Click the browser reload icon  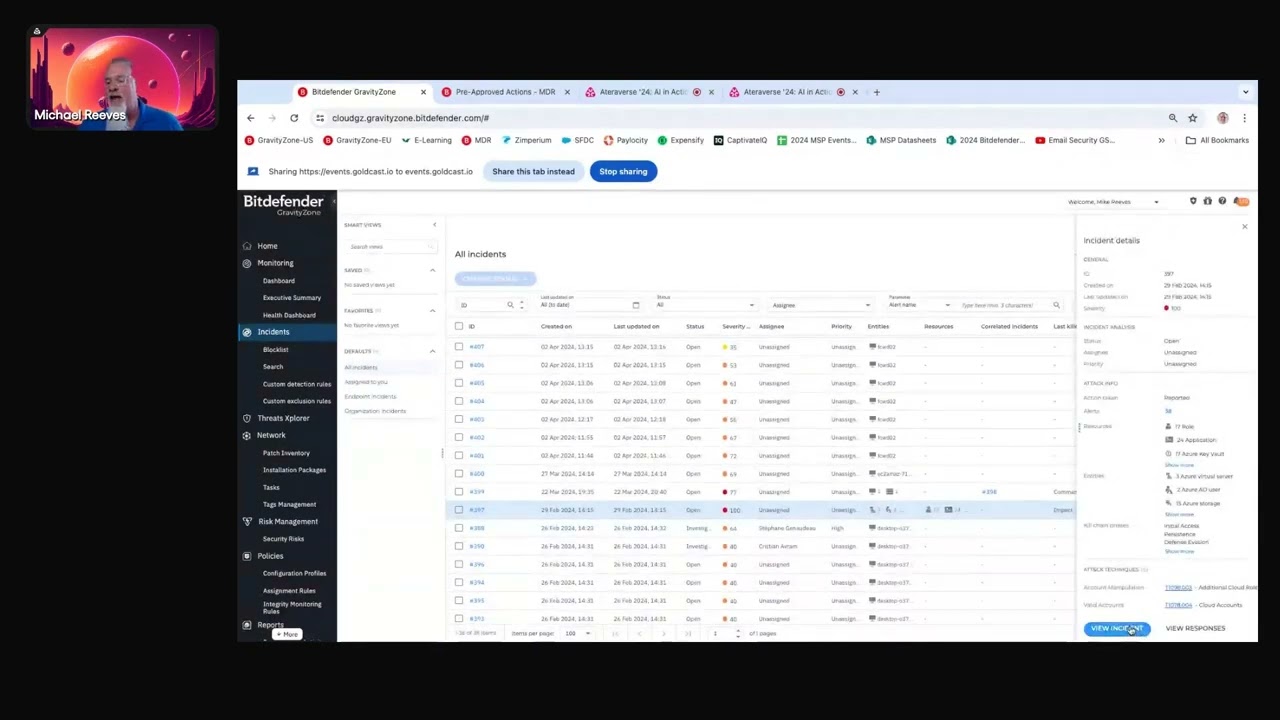293,118
